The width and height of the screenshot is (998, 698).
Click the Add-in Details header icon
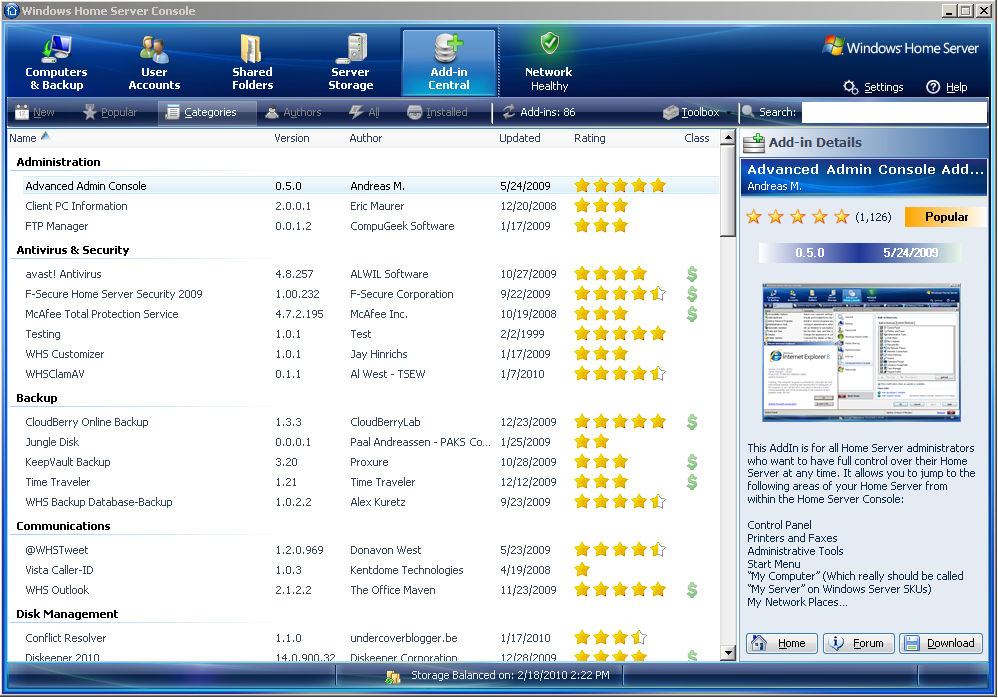tap(754, 143)
